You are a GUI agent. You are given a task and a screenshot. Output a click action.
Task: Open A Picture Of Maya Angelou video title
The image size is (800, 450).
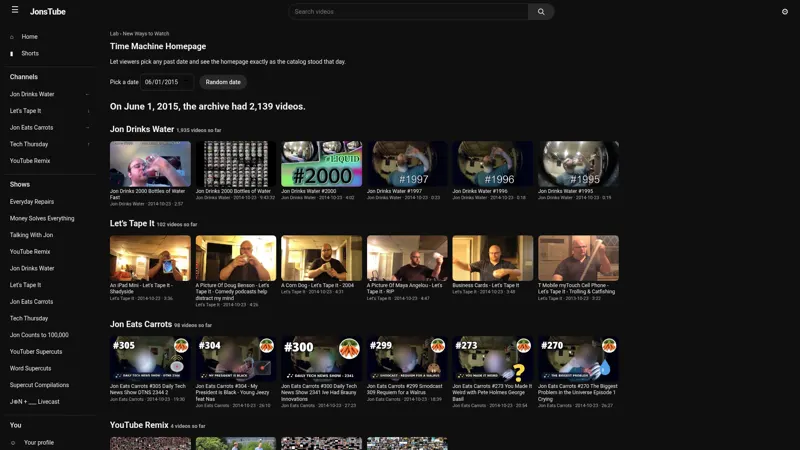[405, 289]
